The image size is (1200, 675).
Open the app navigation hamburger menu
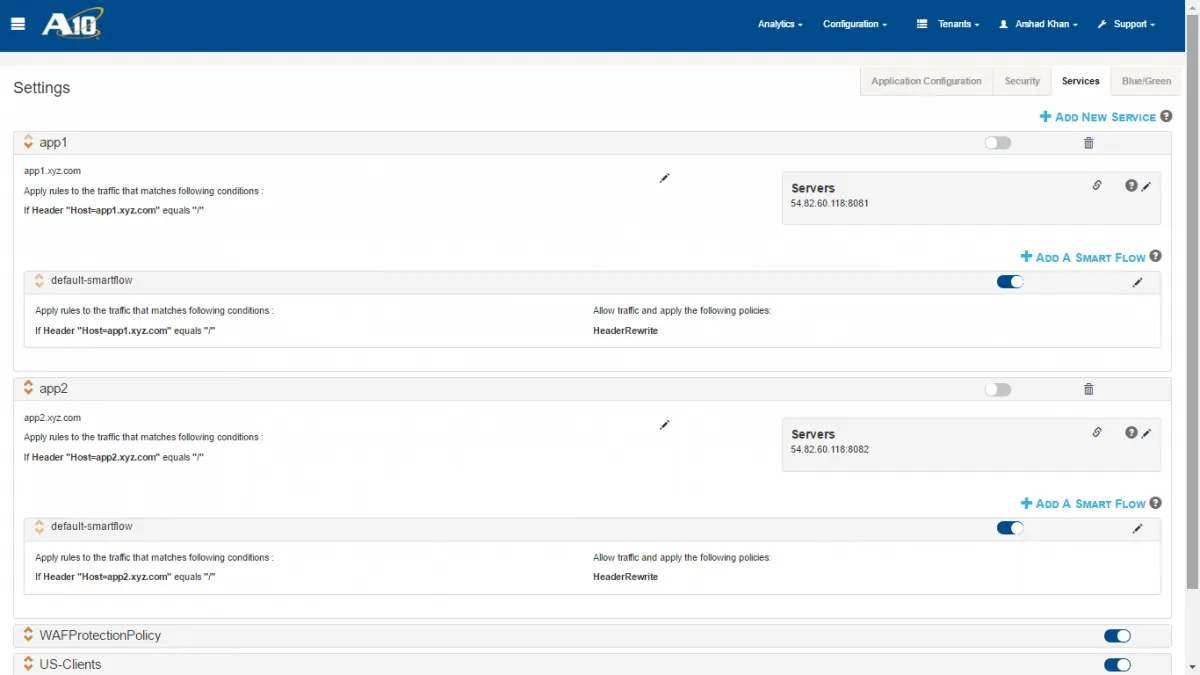click(x=17, y=24)
